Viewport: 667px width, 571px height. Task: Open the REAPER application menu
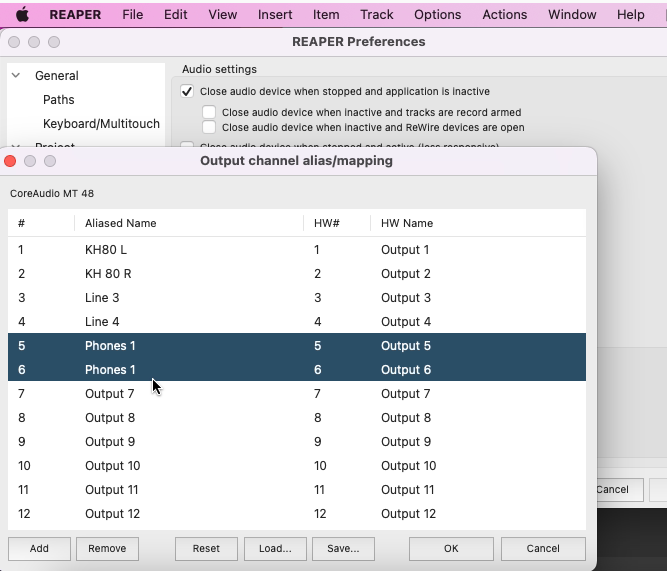(75, 14)
